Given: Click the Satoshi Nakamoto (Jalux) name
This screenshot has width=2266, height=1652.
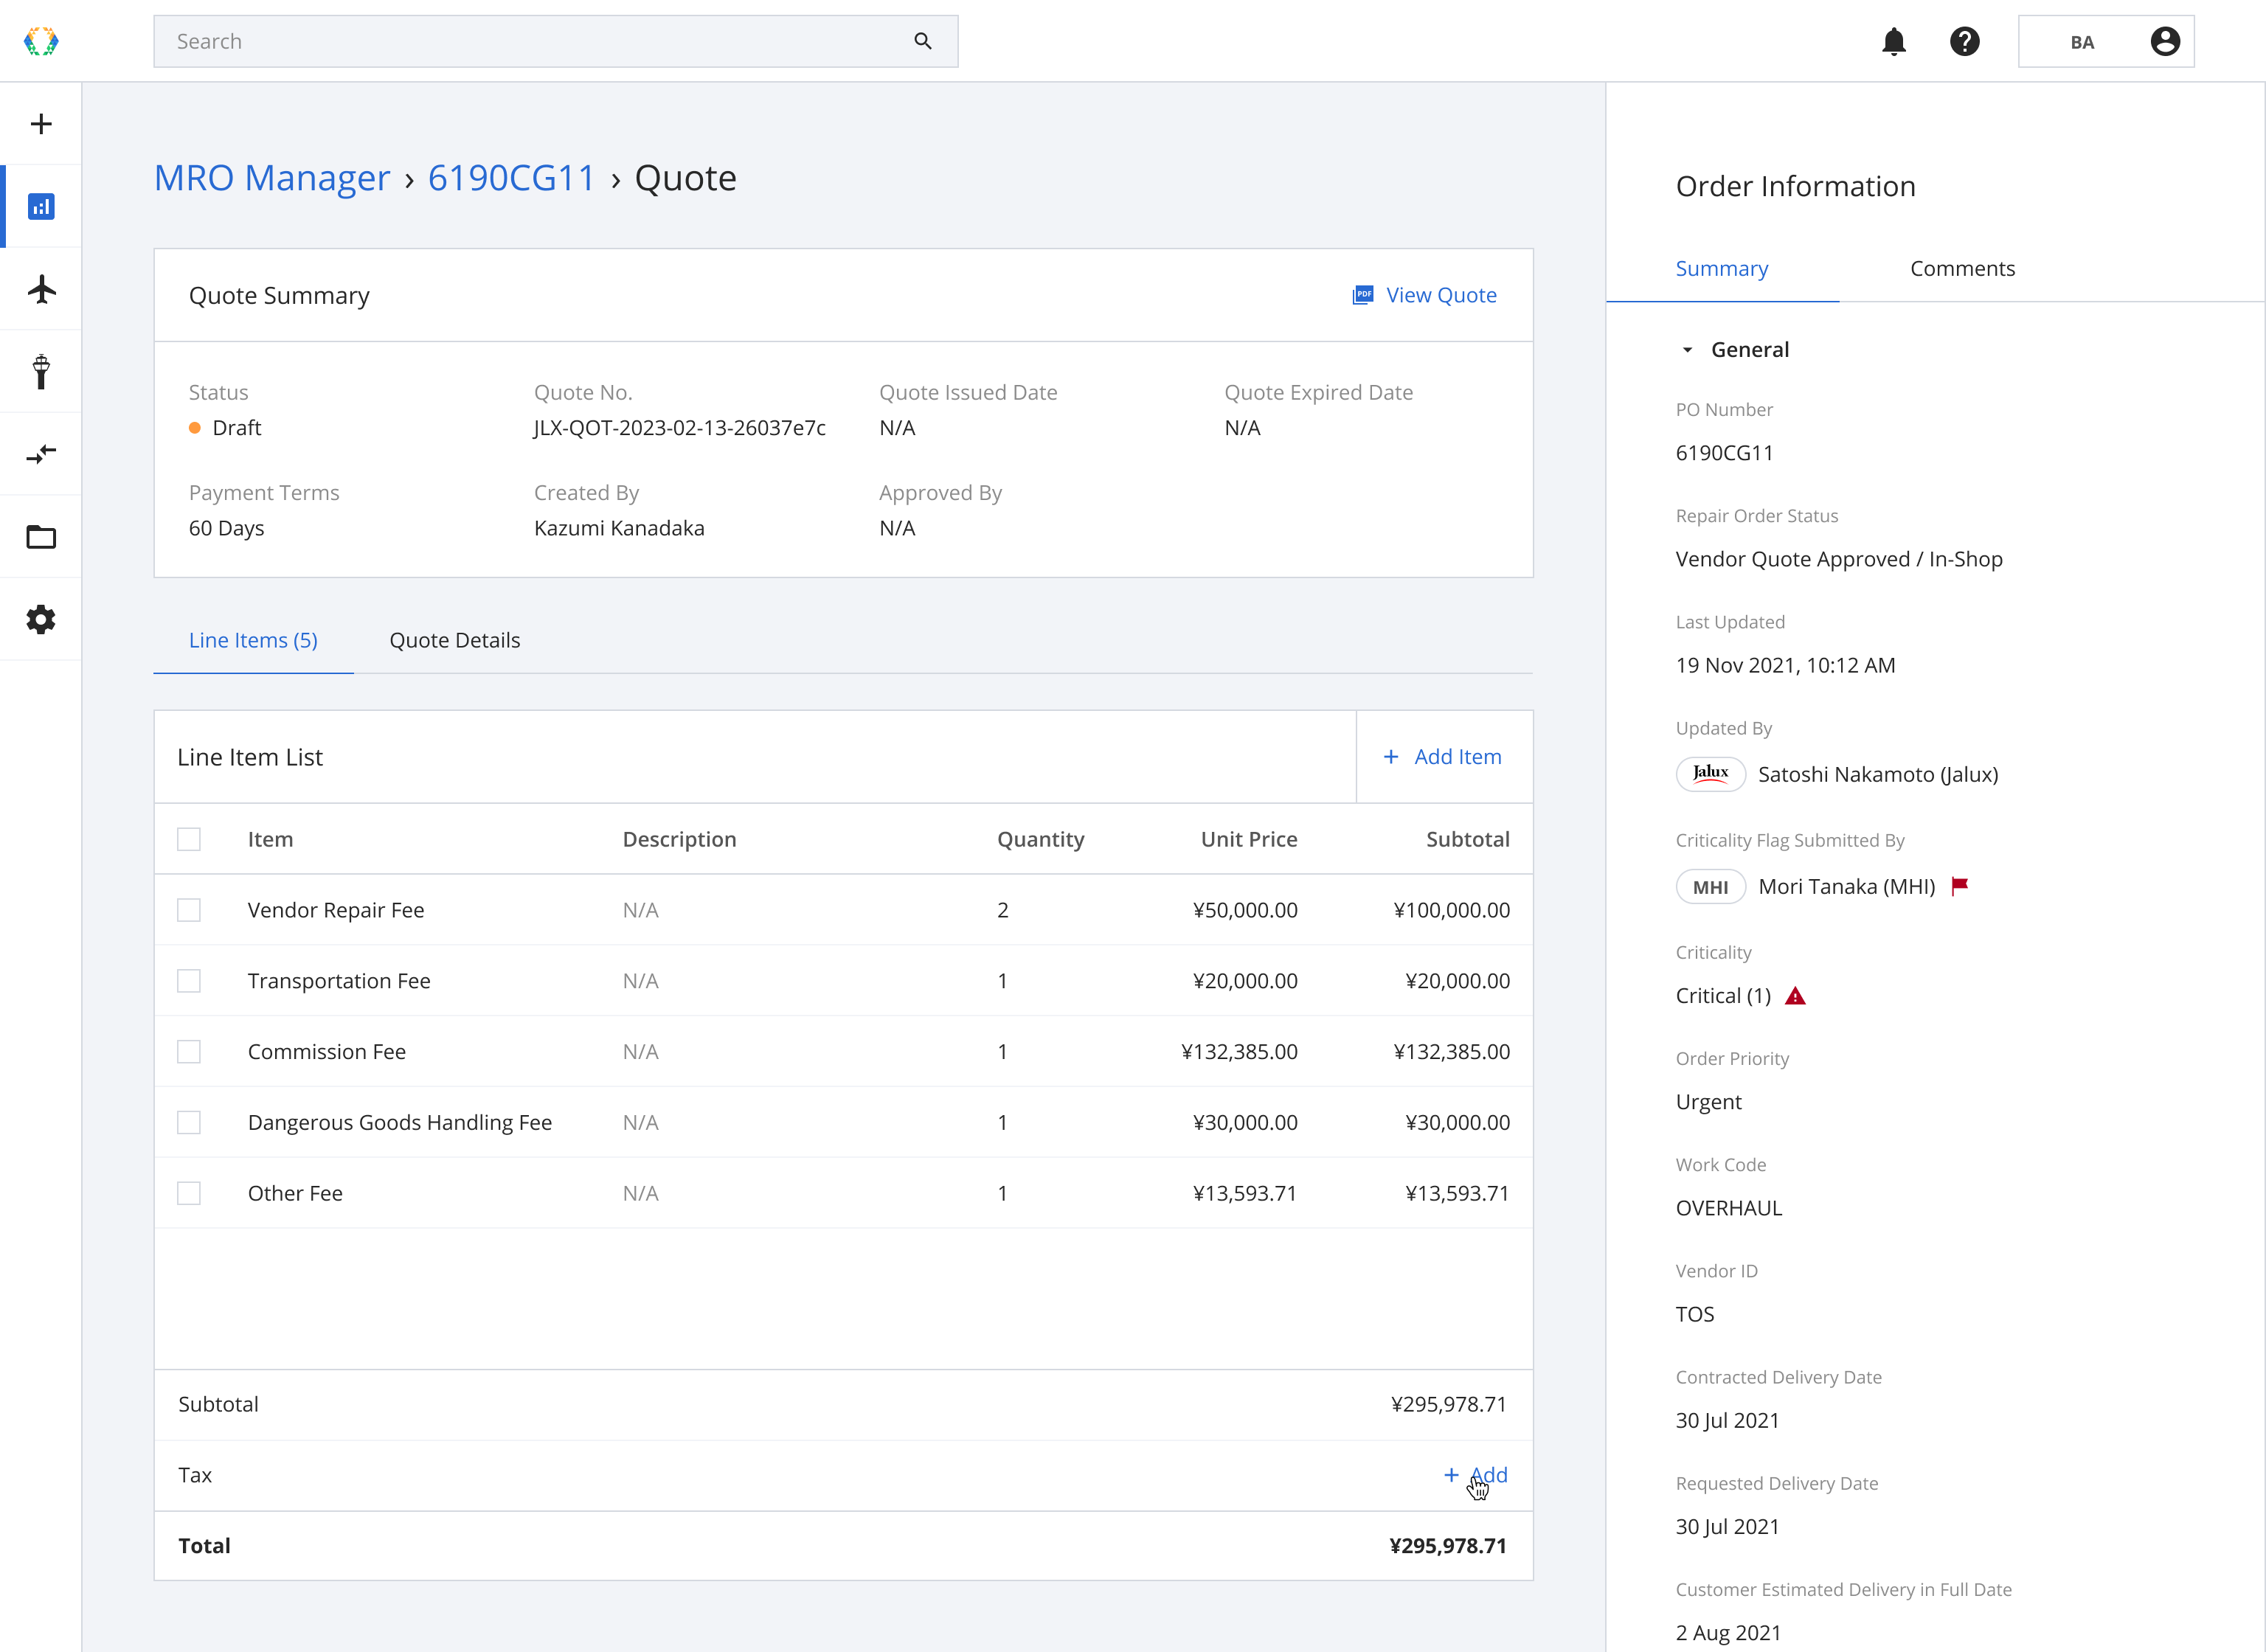Looking at the screenshot, I should coord(1878,774).
